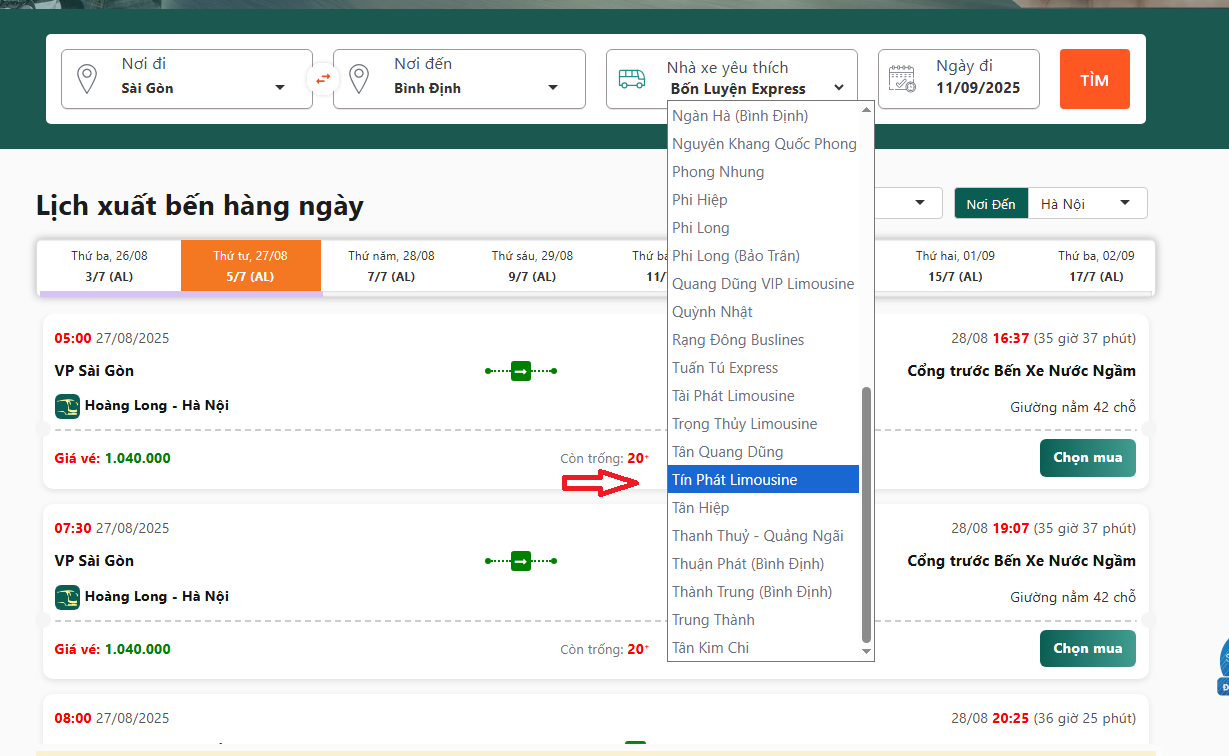Choose Rạng Đông Buslines in operator list
Screen dimensions: 1229x756
point(738,340)
